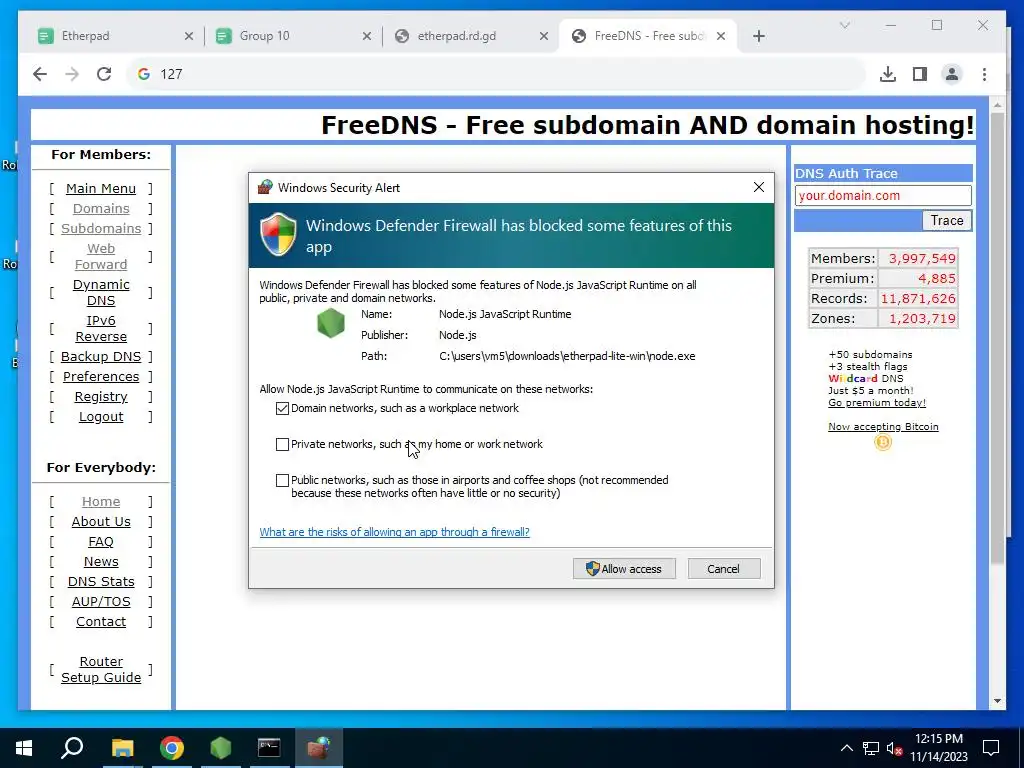Open the IPv6 Reverse link
The height and width of the screenshot is (768, 1024).
101,328
